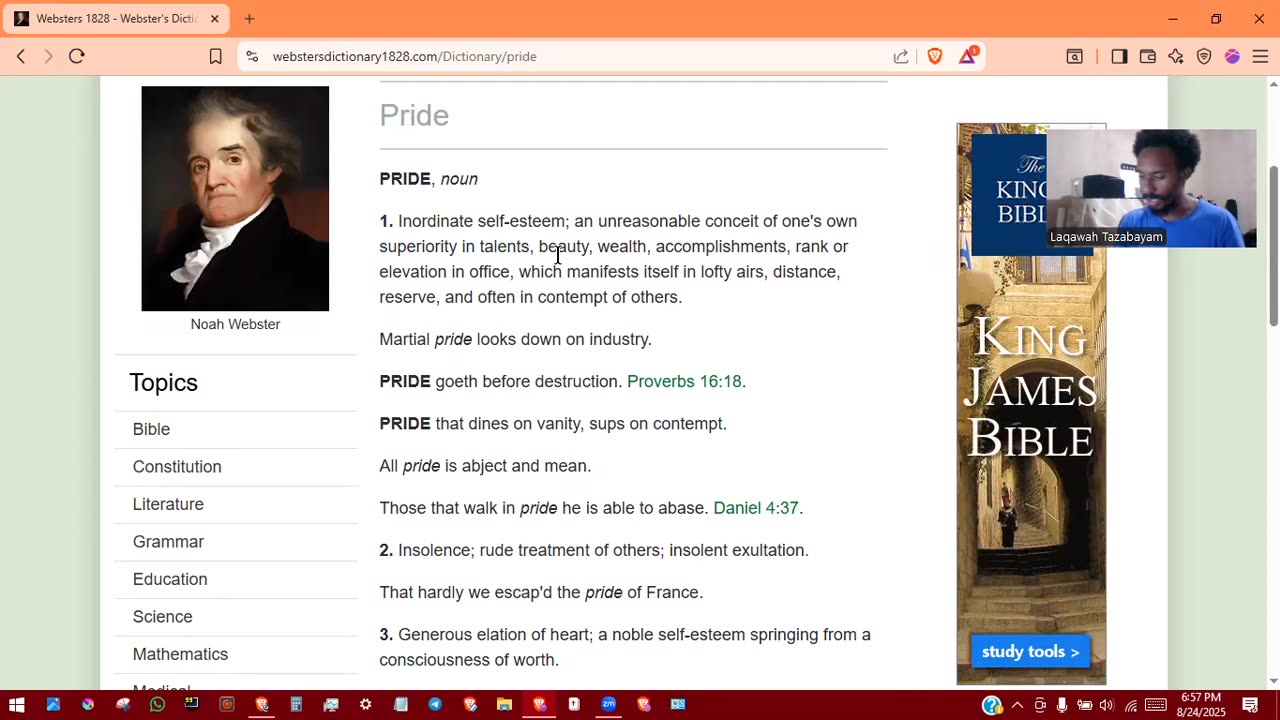Screen dimensions: 1280x720
Task: Open Brave VPN shield icon
Action: 1204,57
